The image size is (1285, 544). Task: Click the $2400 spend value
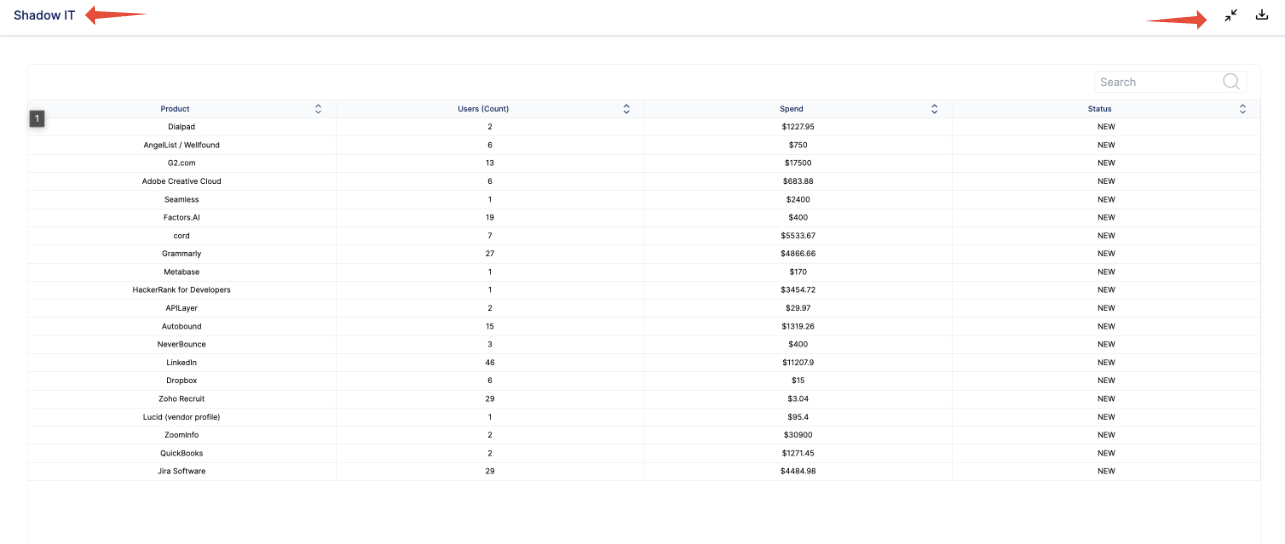pos(798,199)
